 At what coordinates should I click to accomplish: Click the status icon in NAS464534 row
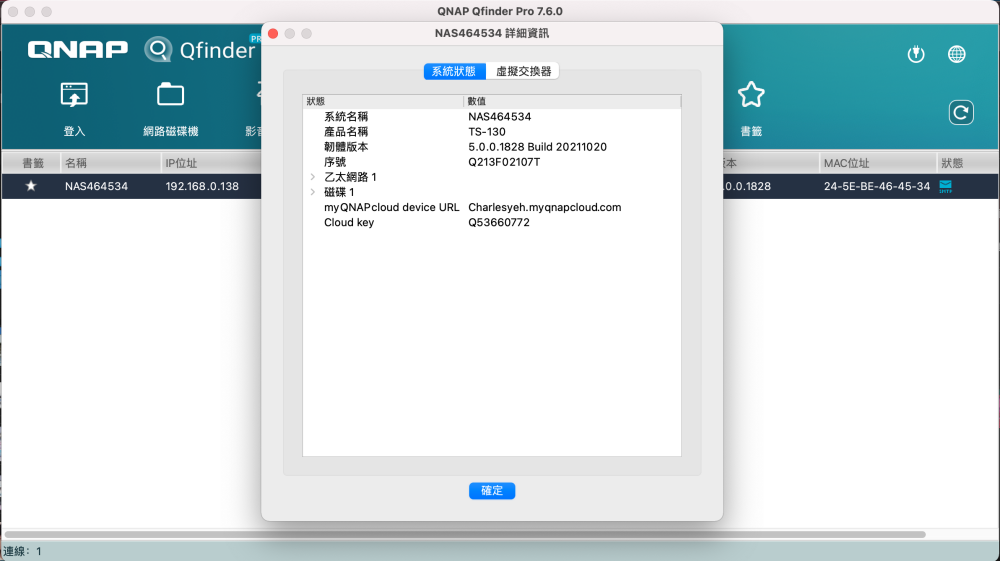click(x=945, y=186)
